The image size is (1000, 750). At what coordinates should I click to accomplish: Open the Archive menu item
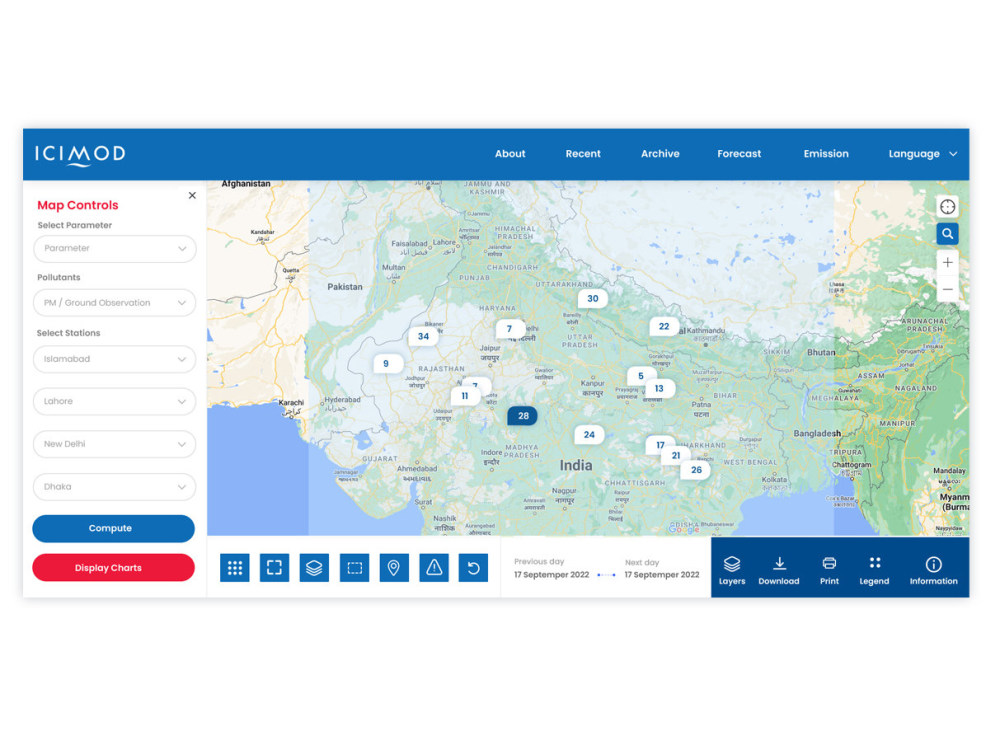click(660, 154)
